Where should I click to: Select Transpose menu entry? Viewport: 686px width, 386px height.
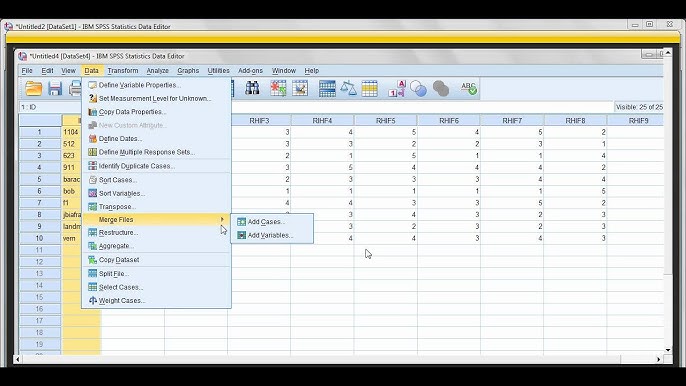(x=156, y=207)
